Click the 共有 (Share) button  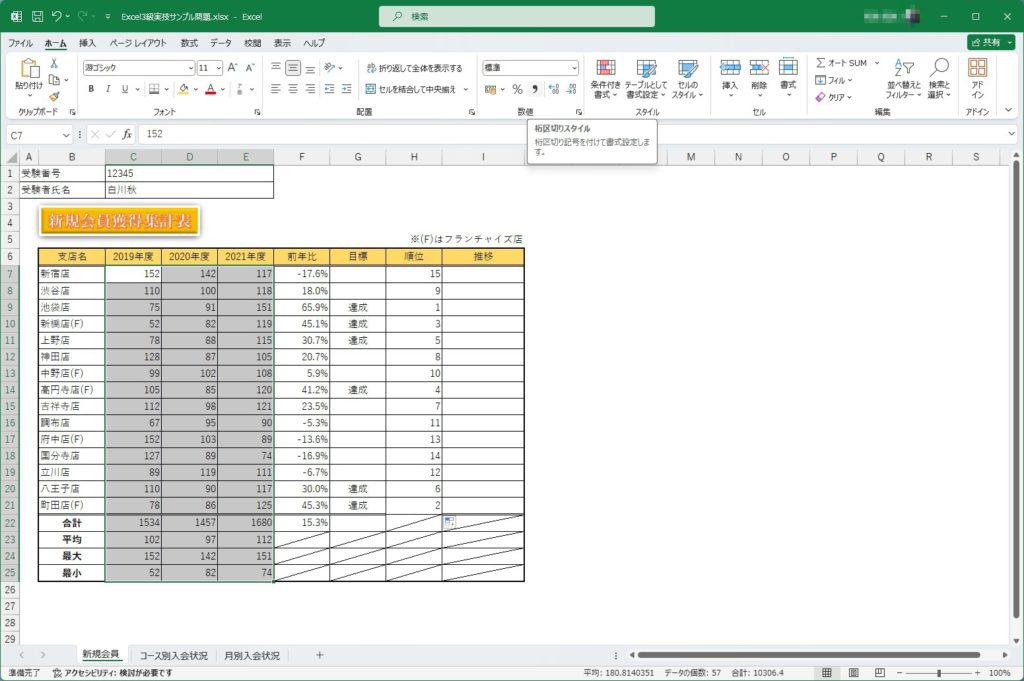[990, 43]
